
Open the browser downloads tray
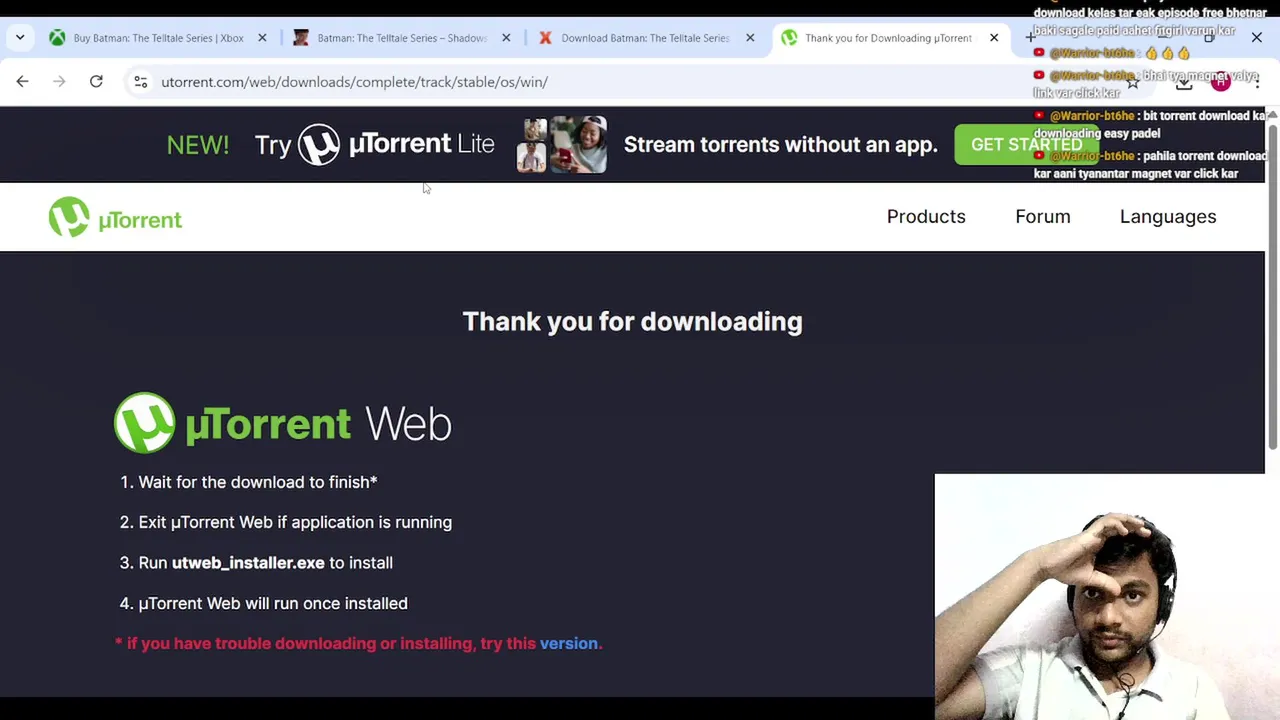click(x=1184, y=82)
